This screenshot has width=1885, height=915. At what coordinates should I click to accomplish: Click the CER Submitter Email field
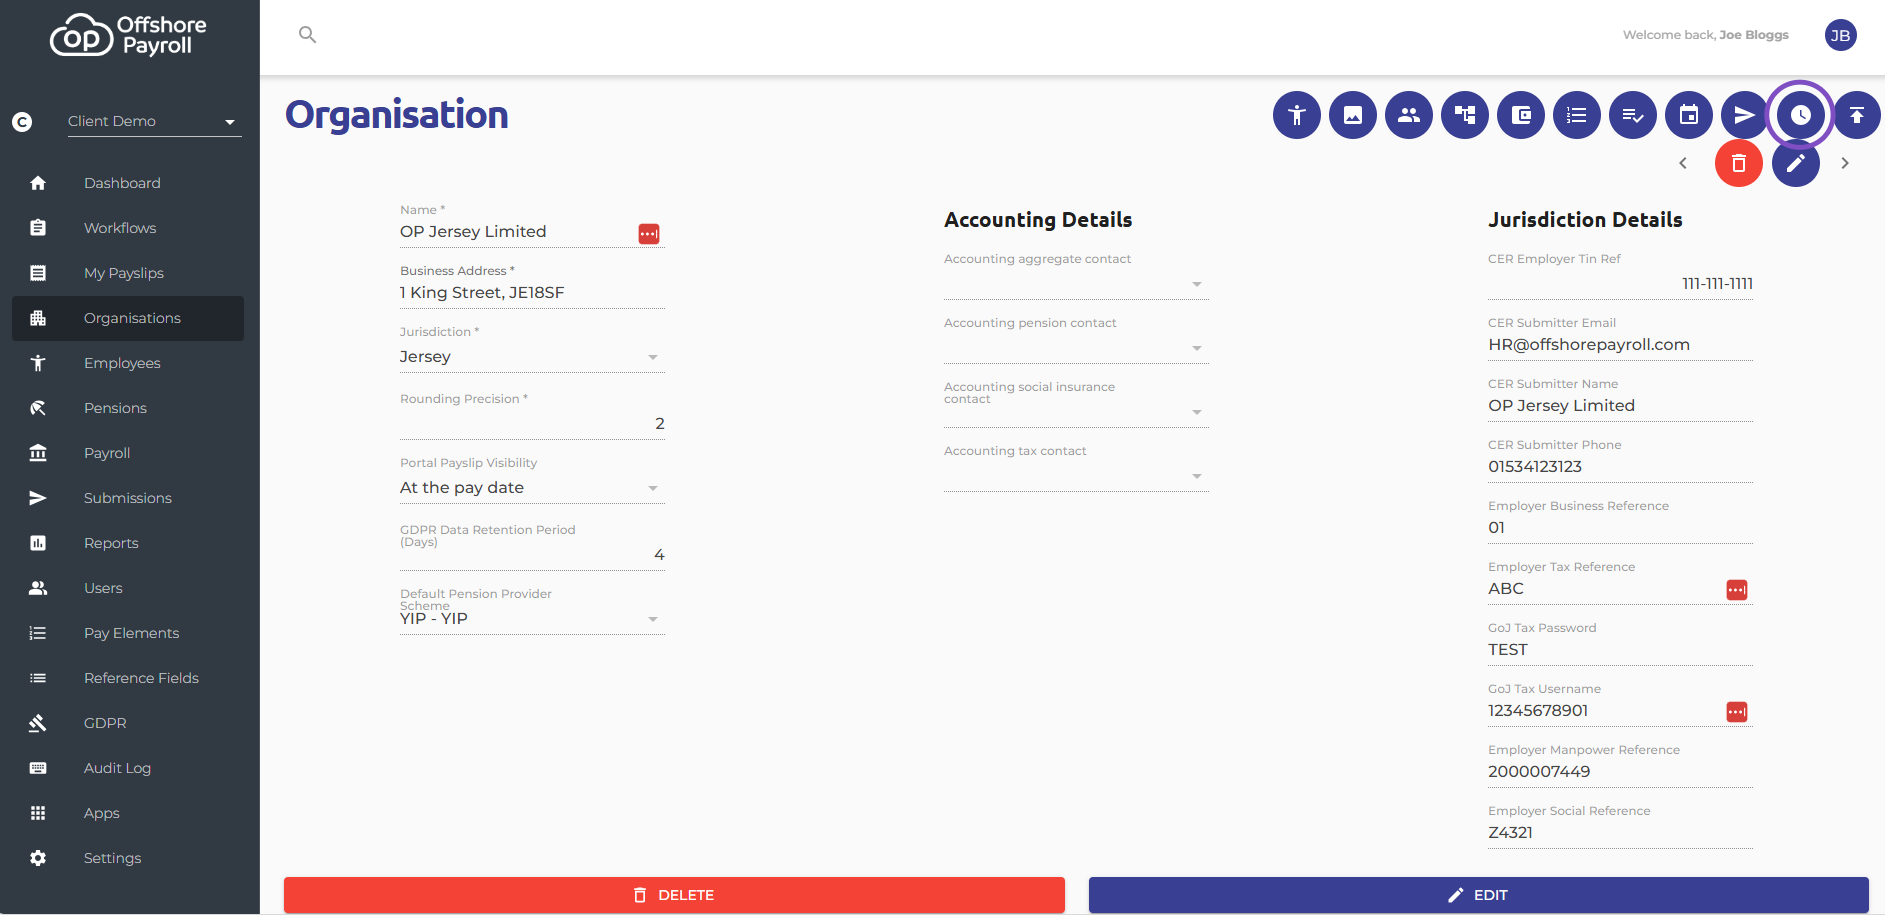pyautogui.click(x=1620, y=345)
